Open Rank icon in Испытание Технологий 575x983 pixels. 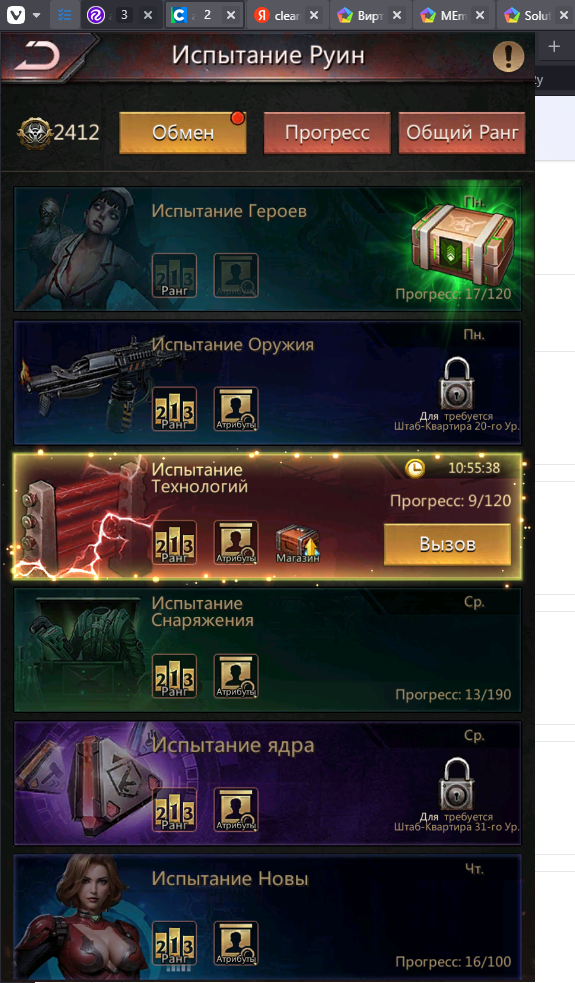coord(174,542)
